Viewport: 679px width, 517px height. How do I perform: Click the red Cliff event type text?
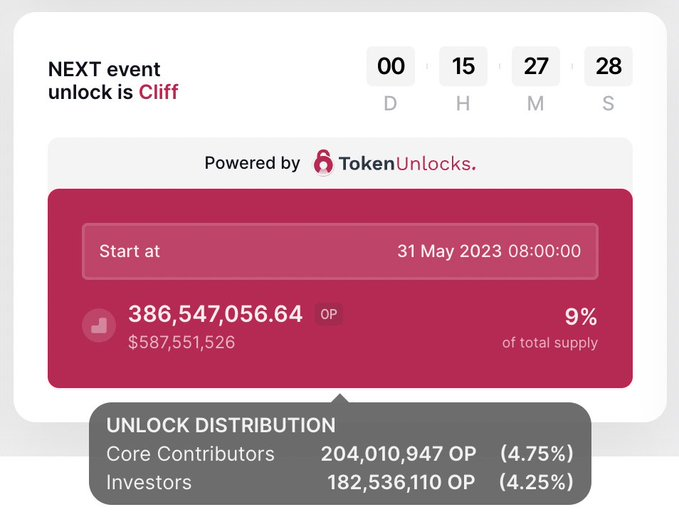pos(158,92)
